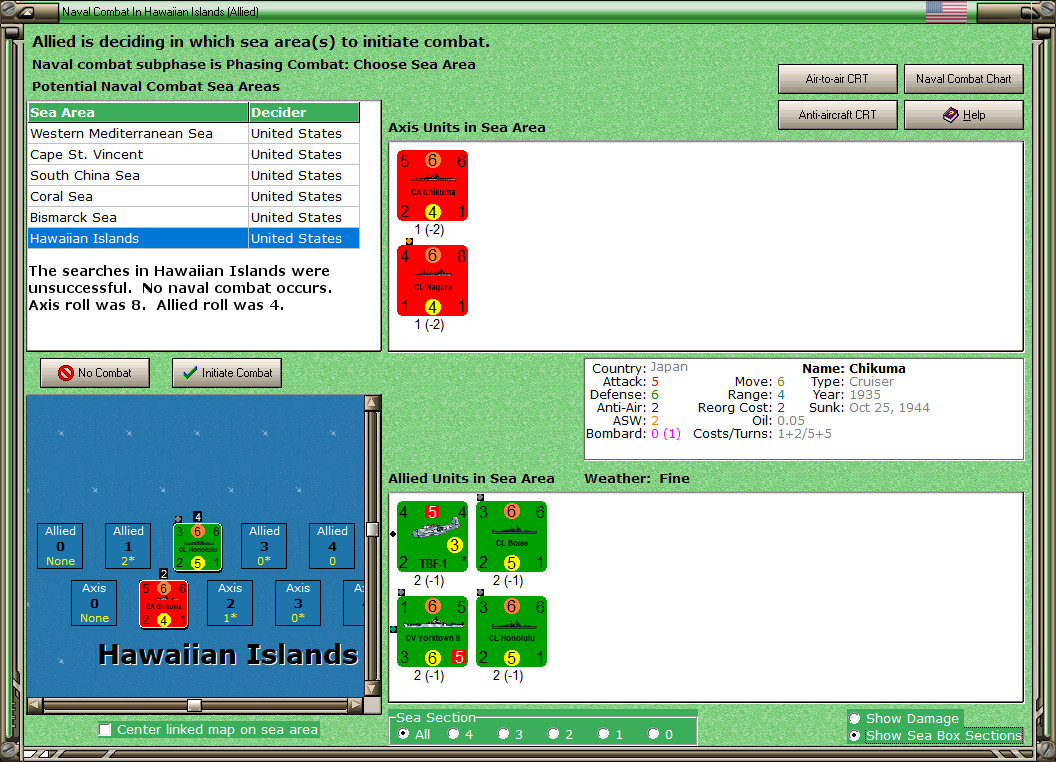This screenshot has height=762, width=1056.
Task: Click the map's horizontal scrollbar thumb
Action: [x=194, y=705]
